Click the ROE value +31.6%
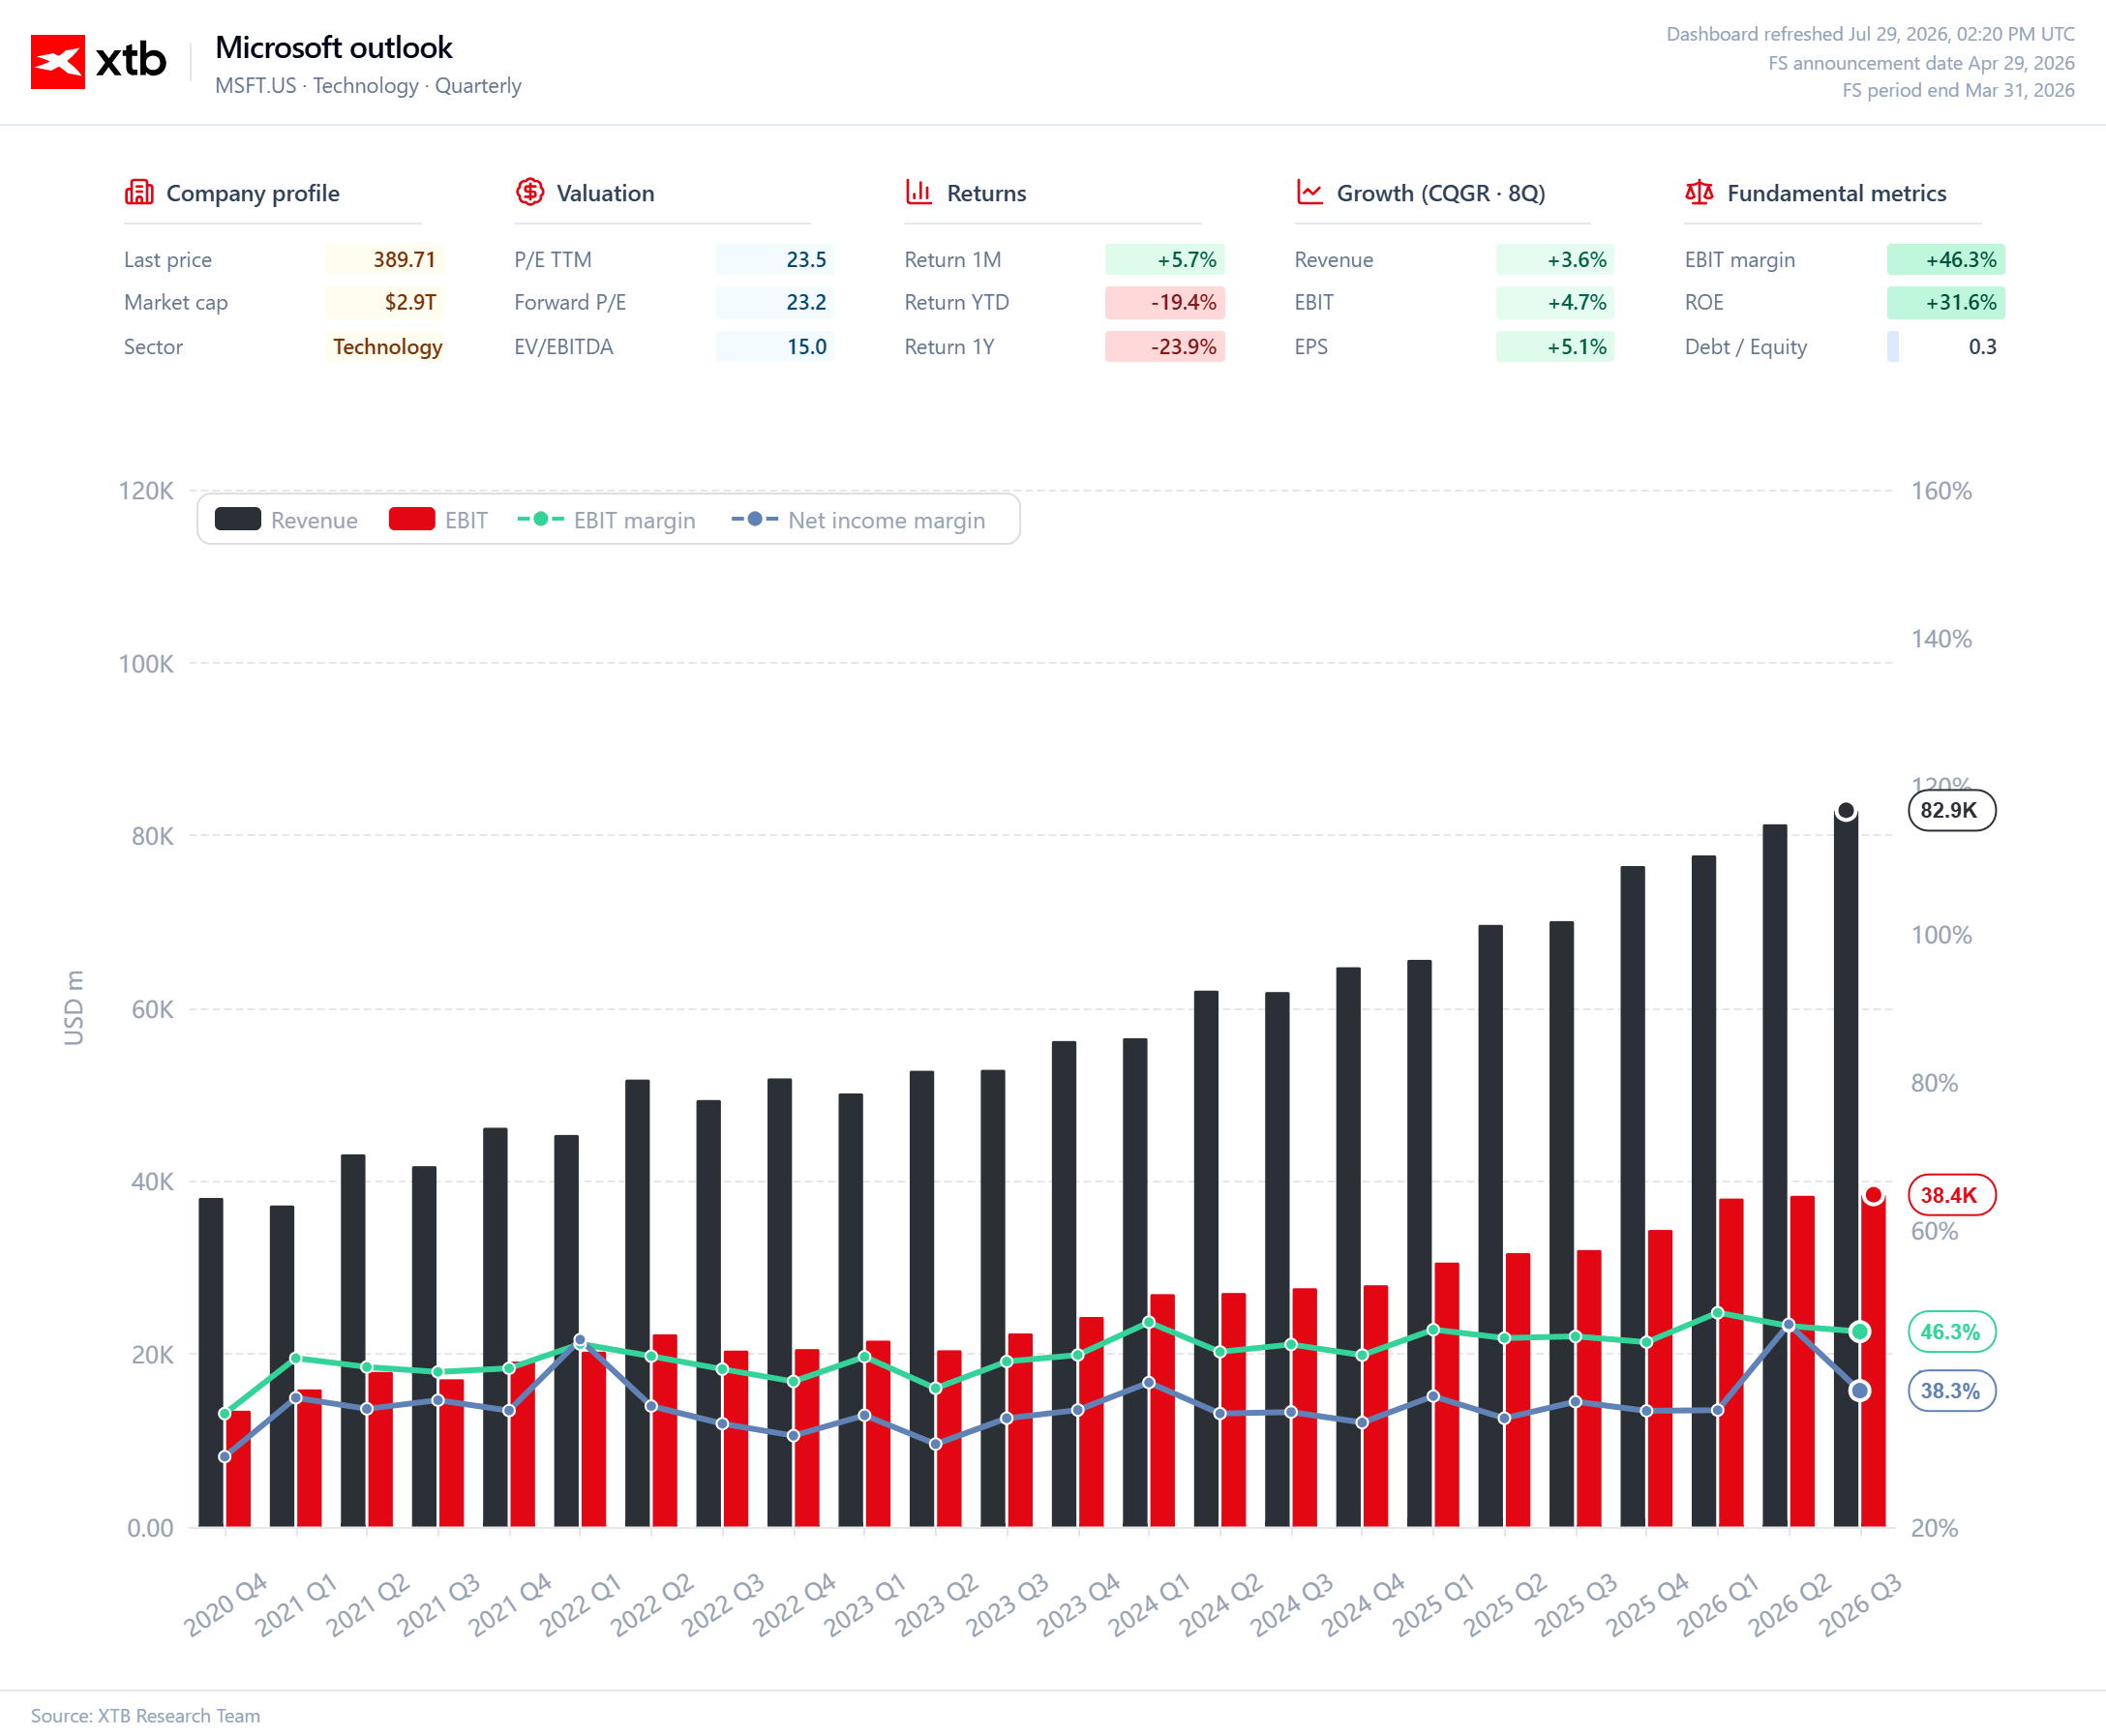 pyautogui.click(x=1946, y=302)
